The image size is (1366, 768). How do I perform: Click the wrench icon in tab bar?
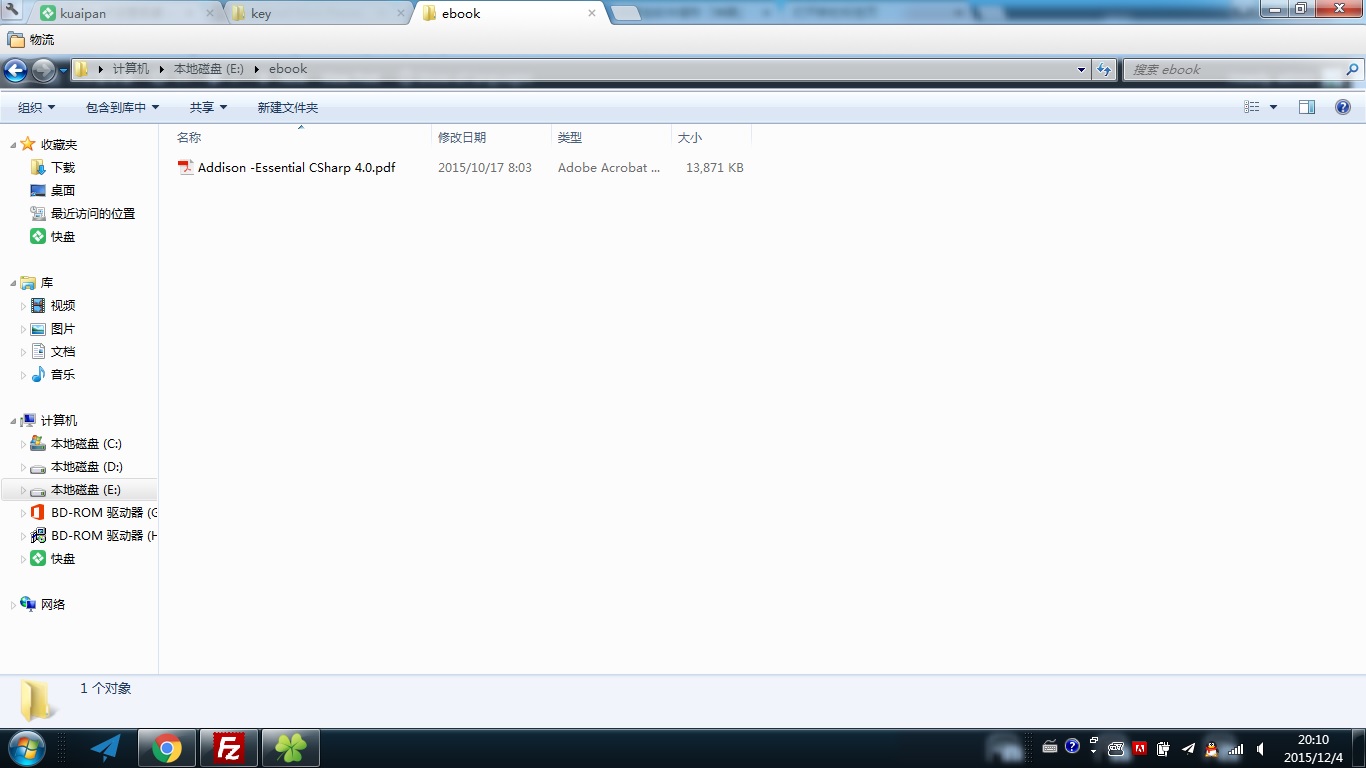[13, 12]
